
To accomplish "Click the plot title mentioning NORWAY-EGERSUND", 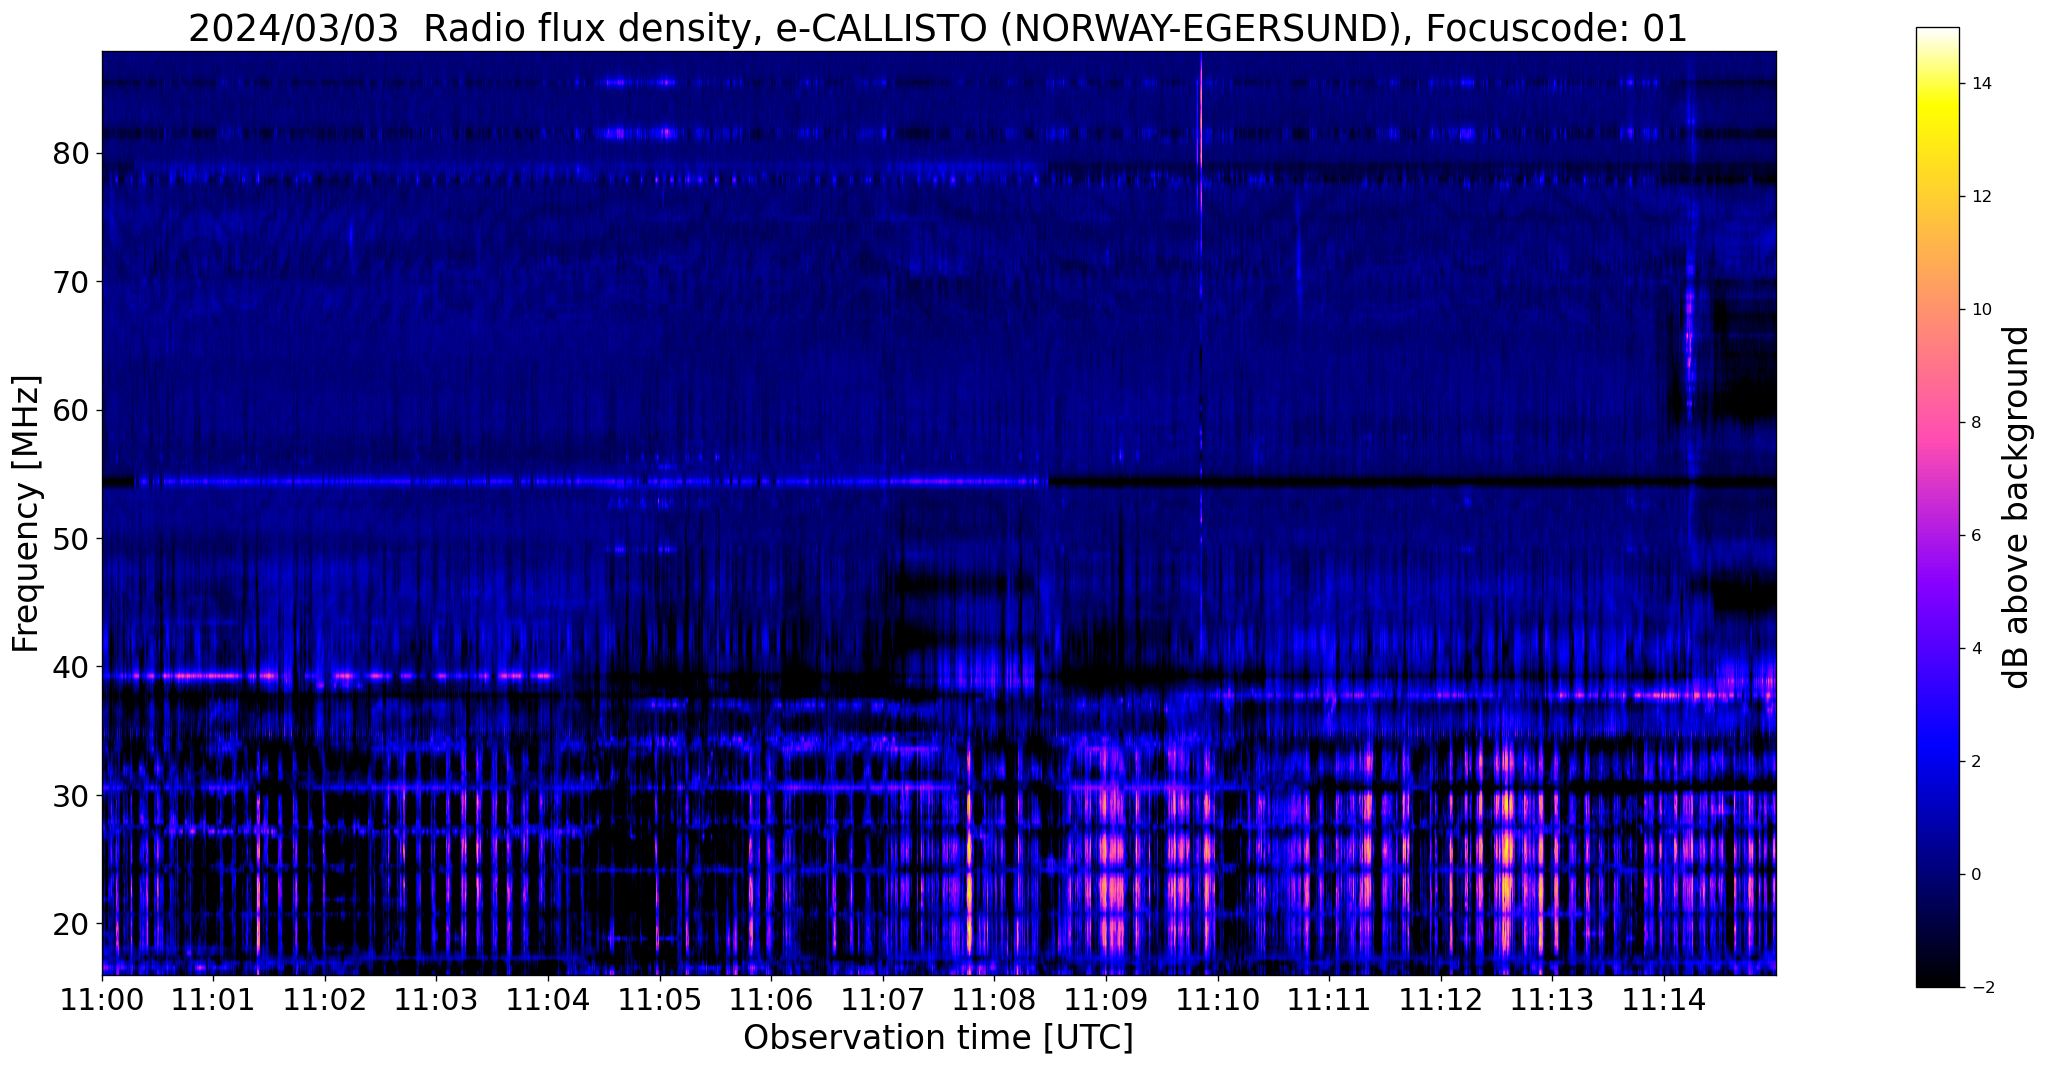I will click(938, 28).
